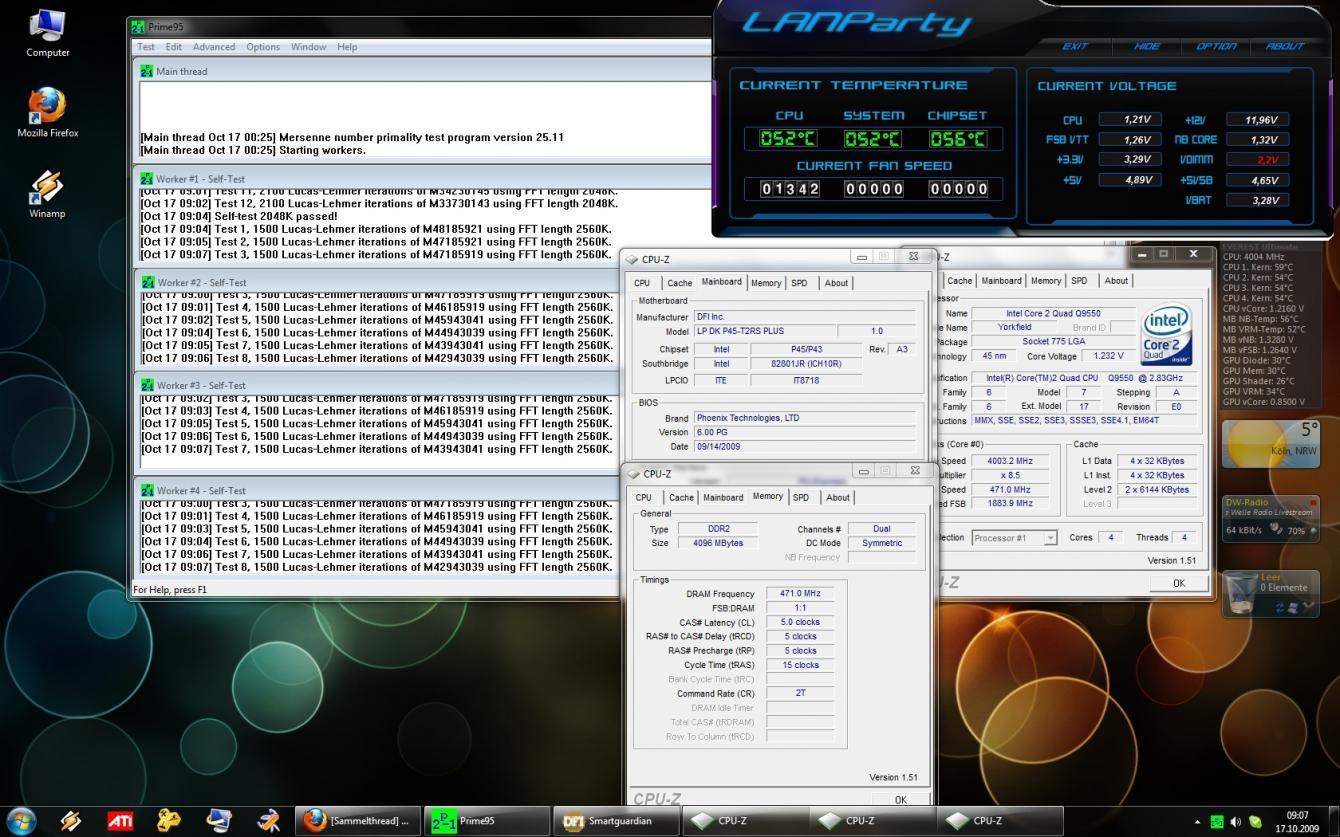Viewport: 1340px width, 837px height.
Task: Switch to the last CPU-Z taskbar button
Action: tap(1001, 821)
